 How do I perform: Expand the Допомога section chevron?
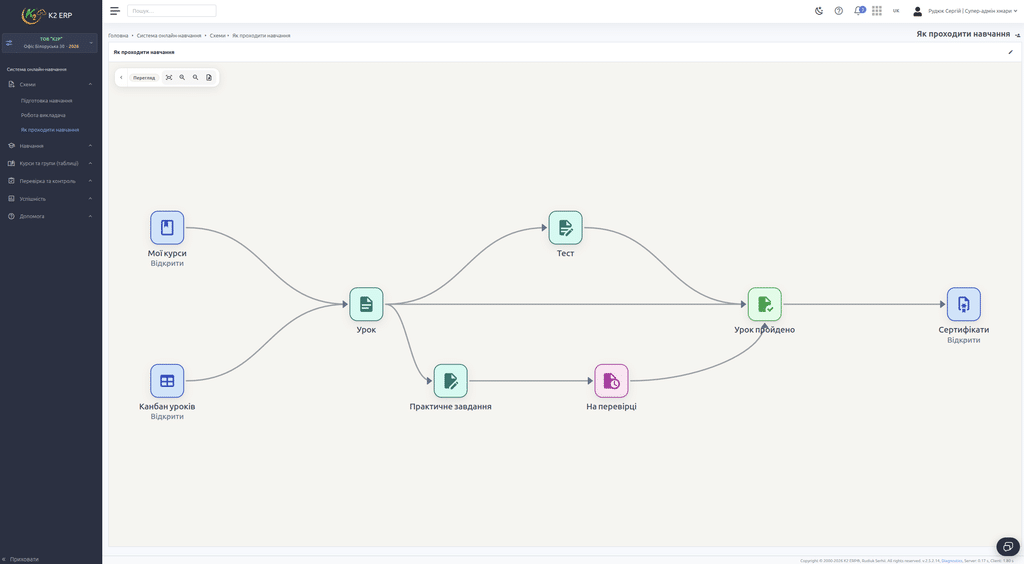point(90,216)
